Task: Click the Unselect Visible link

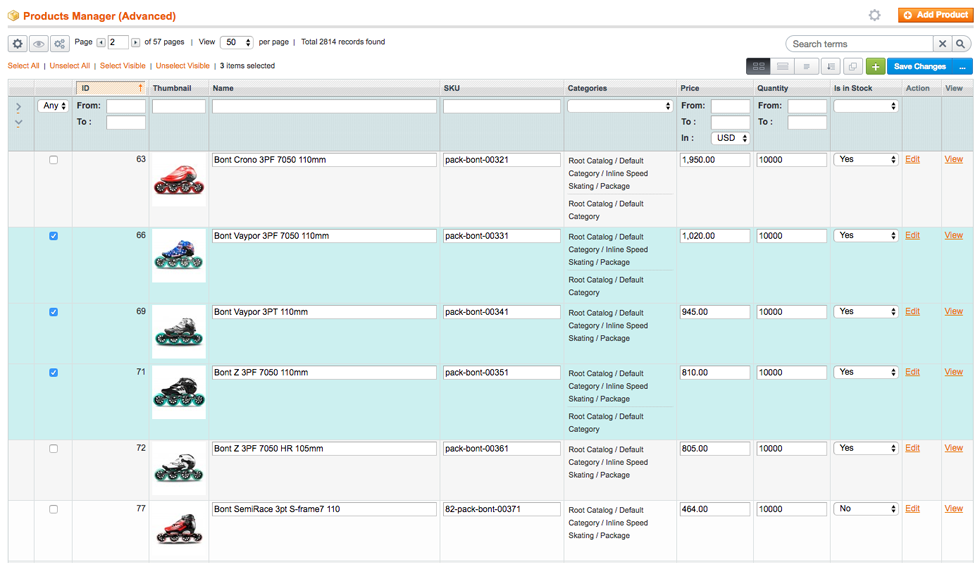Action: tap(182, 66)
